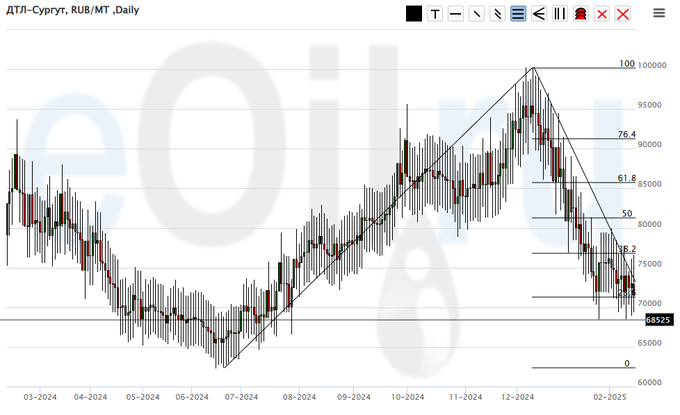Select the single trend line tool
The width and height of the screenshot is (680, 415).
(476, 14)
